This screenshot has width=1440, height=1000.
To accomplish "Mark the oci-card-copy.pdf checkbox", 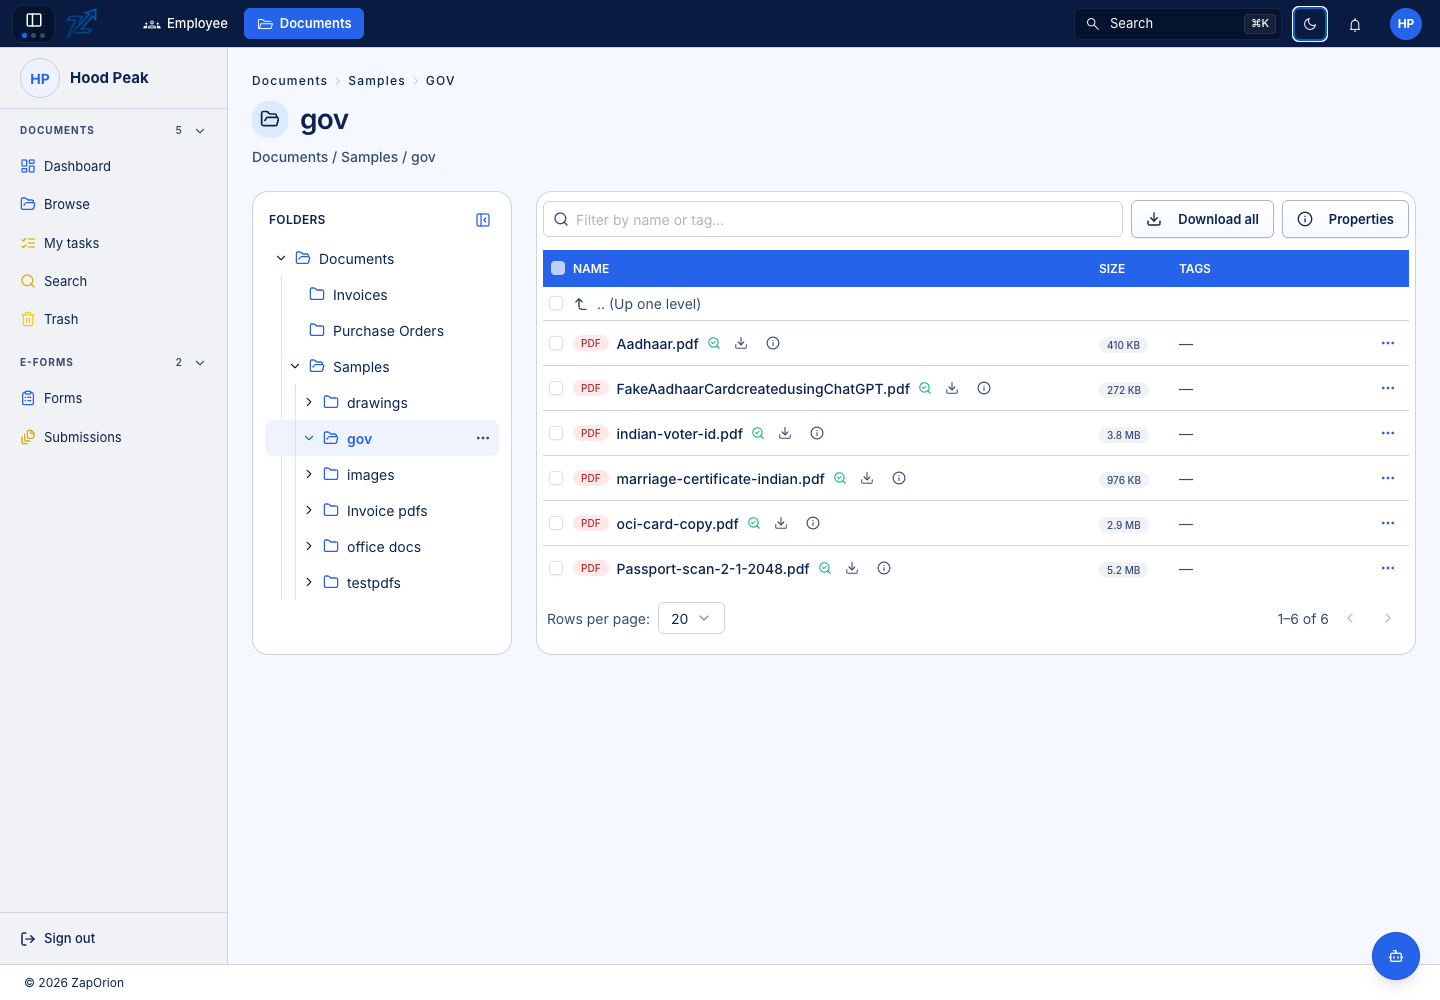I will click(x=556, y=523).
